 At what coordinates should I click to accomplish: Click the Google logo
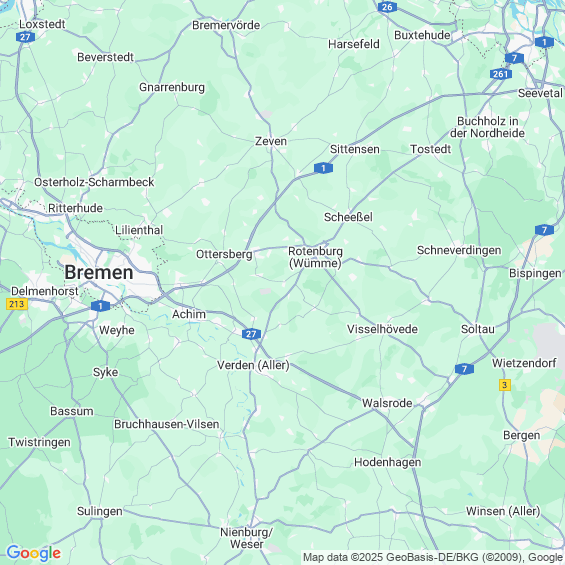(34, 553)
